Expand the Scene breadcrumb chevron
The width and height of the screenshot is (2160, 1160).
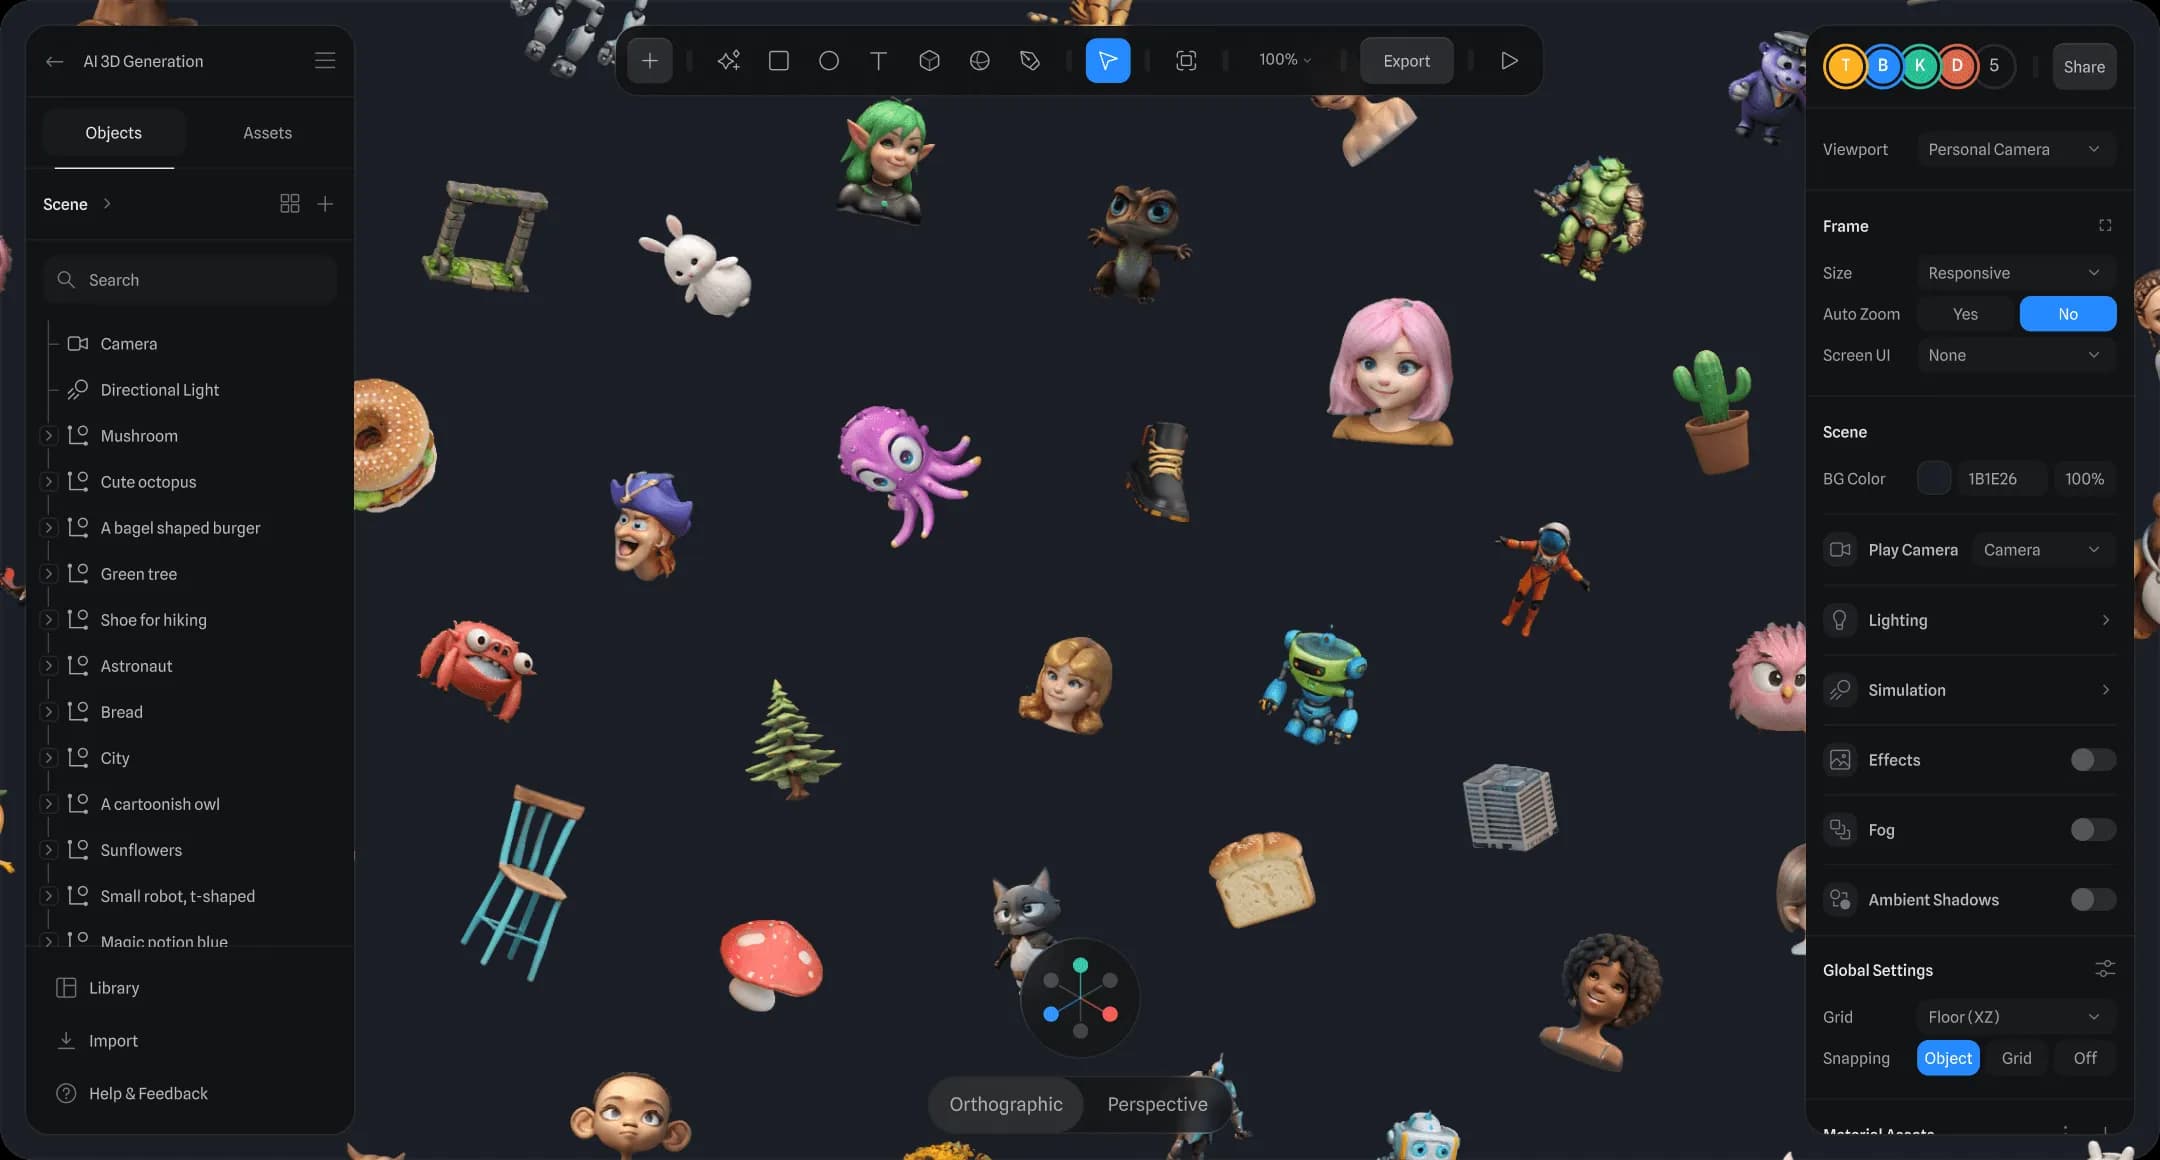107,204
